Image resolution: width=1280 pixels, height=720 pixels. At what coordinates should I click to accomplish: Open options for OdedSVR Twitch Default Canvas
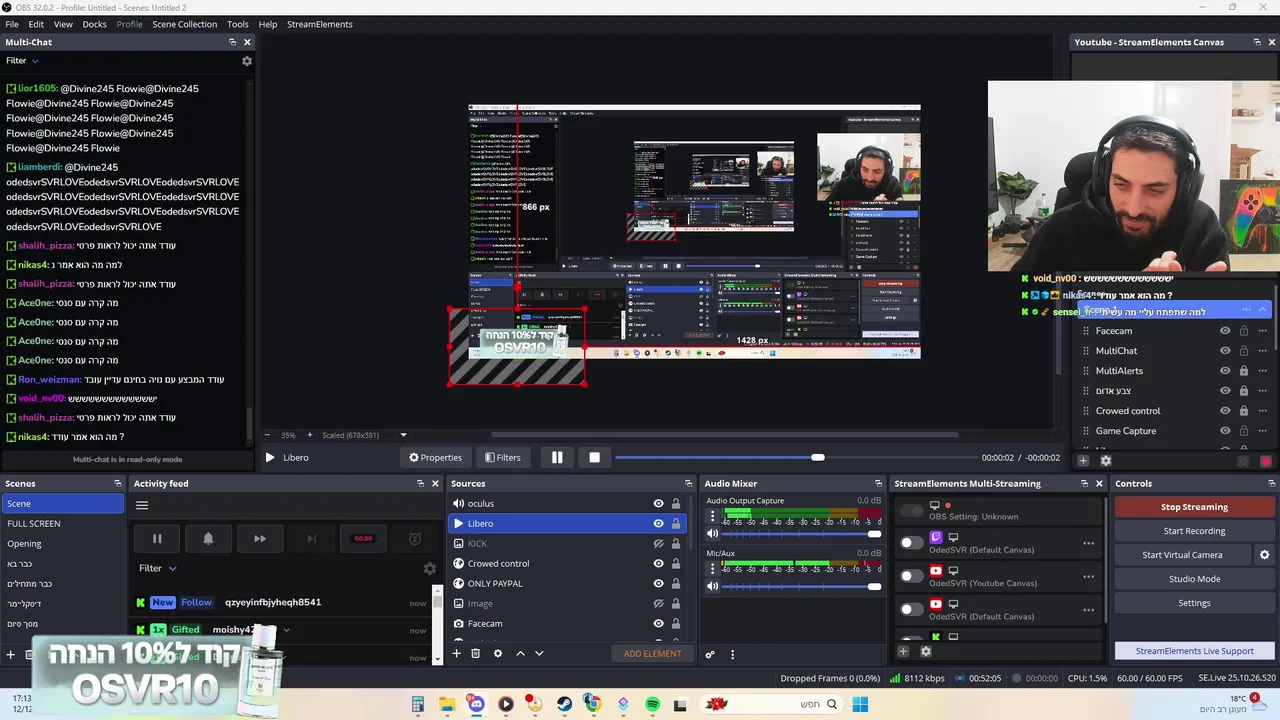coord(1088,543)
